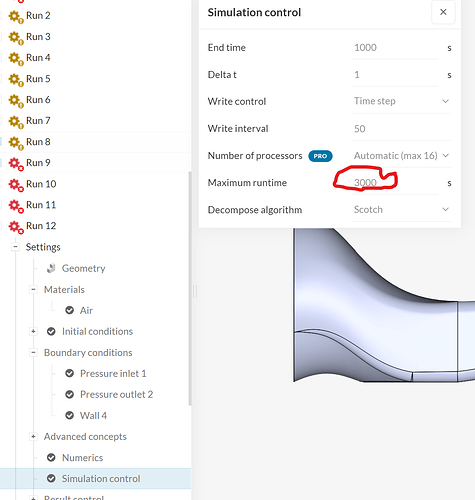The image size is (475, 500).
Task: Collapse the Materials branch
Action: [33, 289]
